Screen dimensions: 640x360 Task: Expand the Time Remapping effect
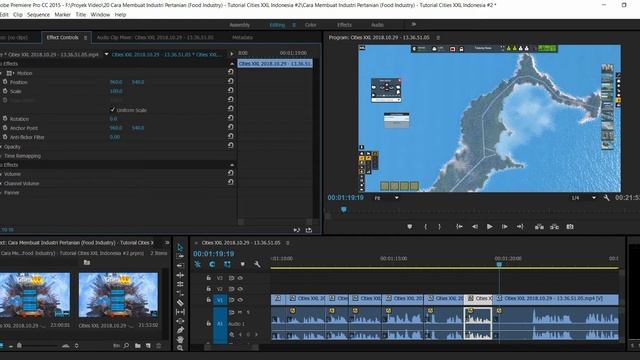point(1,156)
